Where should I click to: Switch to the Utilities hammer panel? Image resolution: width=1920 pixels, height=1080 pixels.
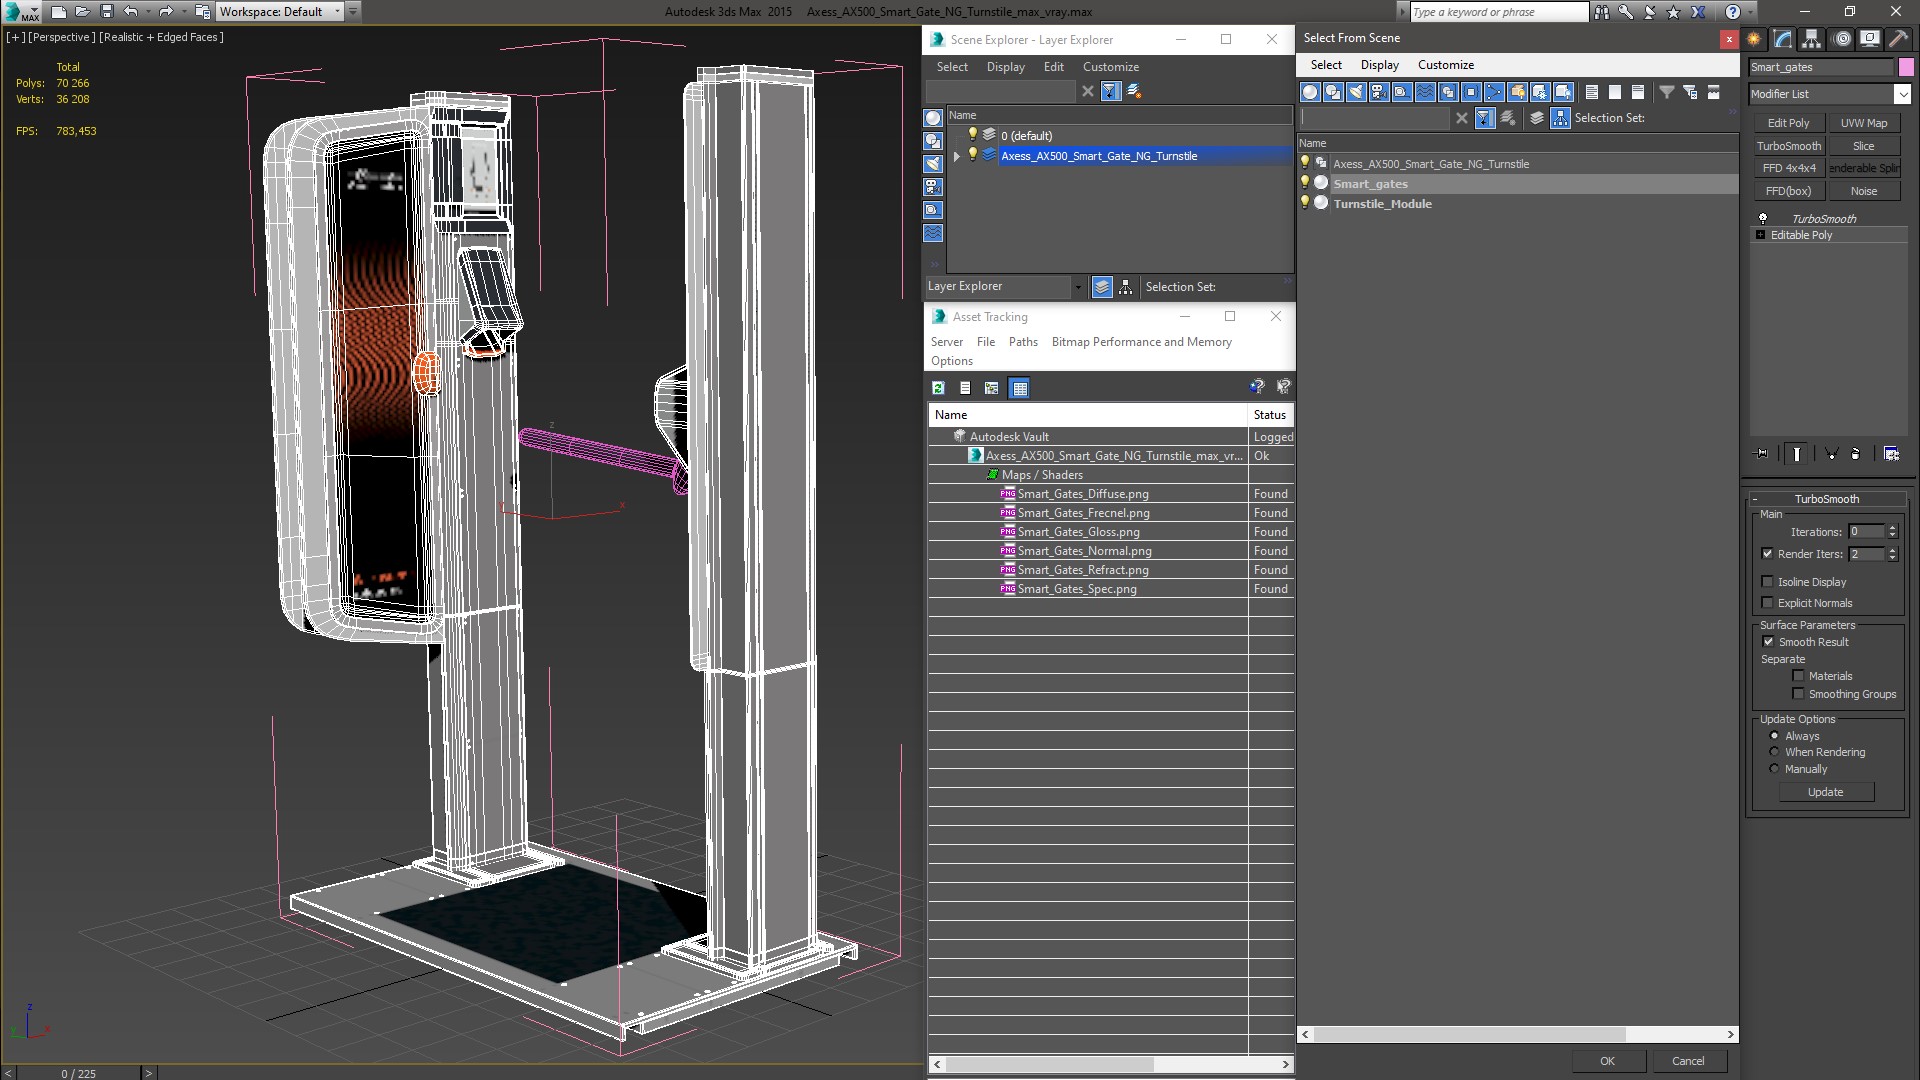(1897, 39)
